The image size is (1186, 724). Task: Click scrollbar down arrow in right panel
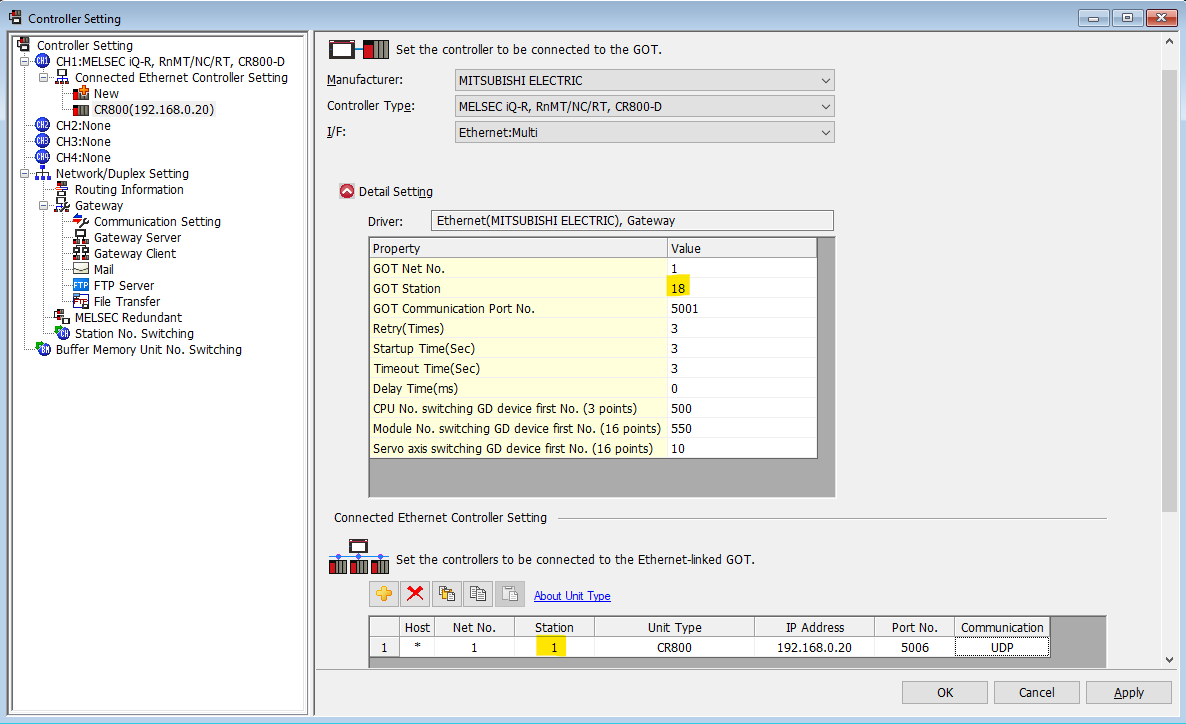pos(1169,660)
